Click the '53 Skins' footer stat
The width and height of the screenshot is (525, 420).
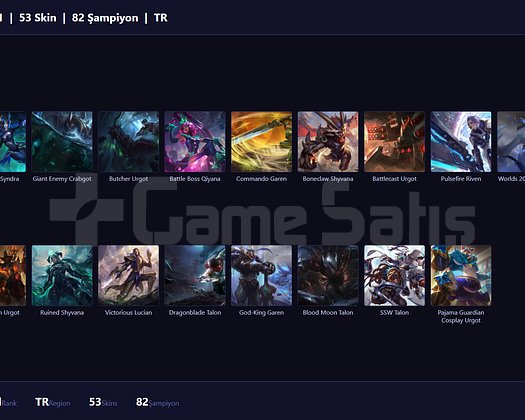[103, 402]
